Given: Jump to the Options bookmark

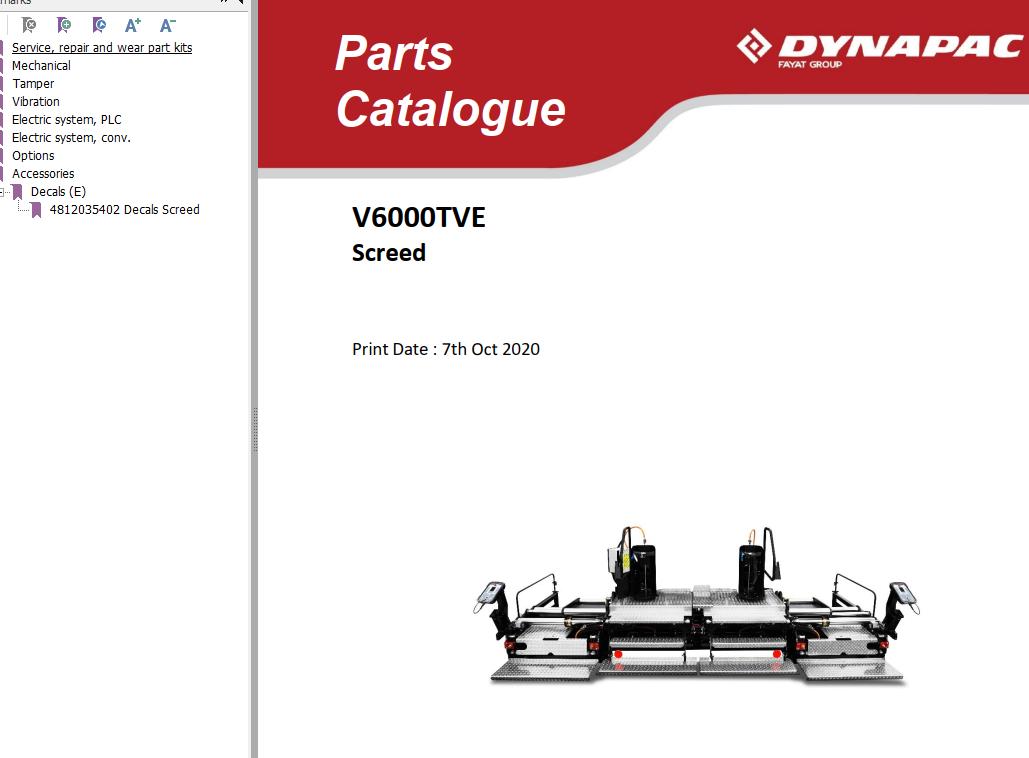Looking at the screenshot, I should (33, 156).
